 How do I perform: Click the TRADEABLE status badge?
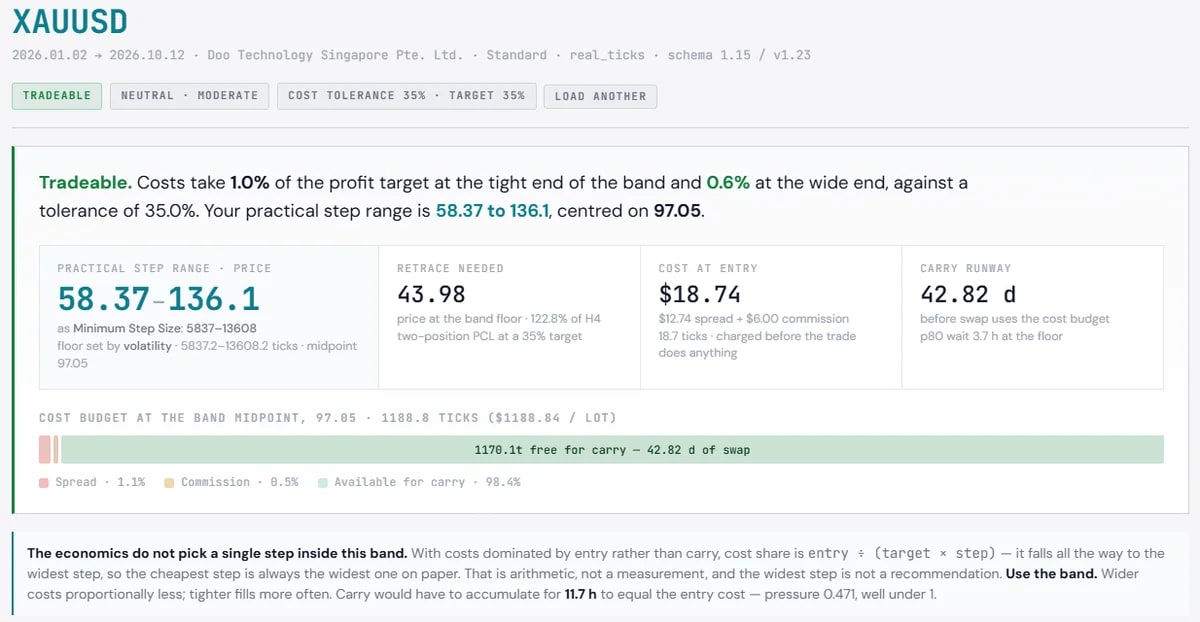pos(57,96)
